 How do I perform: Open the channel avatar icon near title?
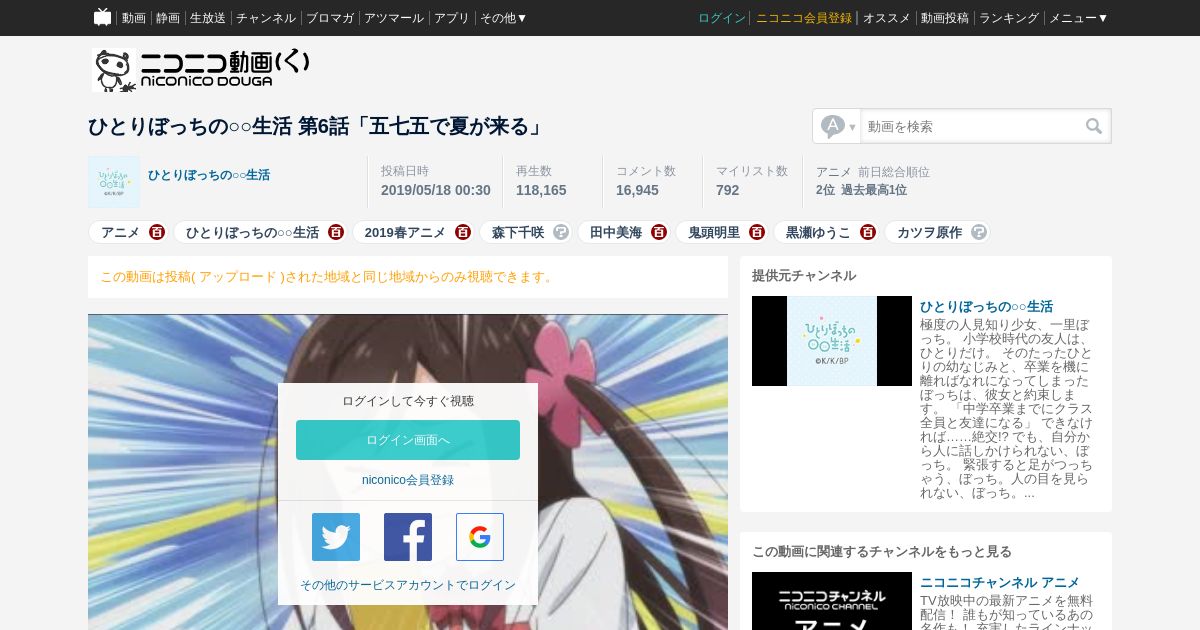coord(114,182)
